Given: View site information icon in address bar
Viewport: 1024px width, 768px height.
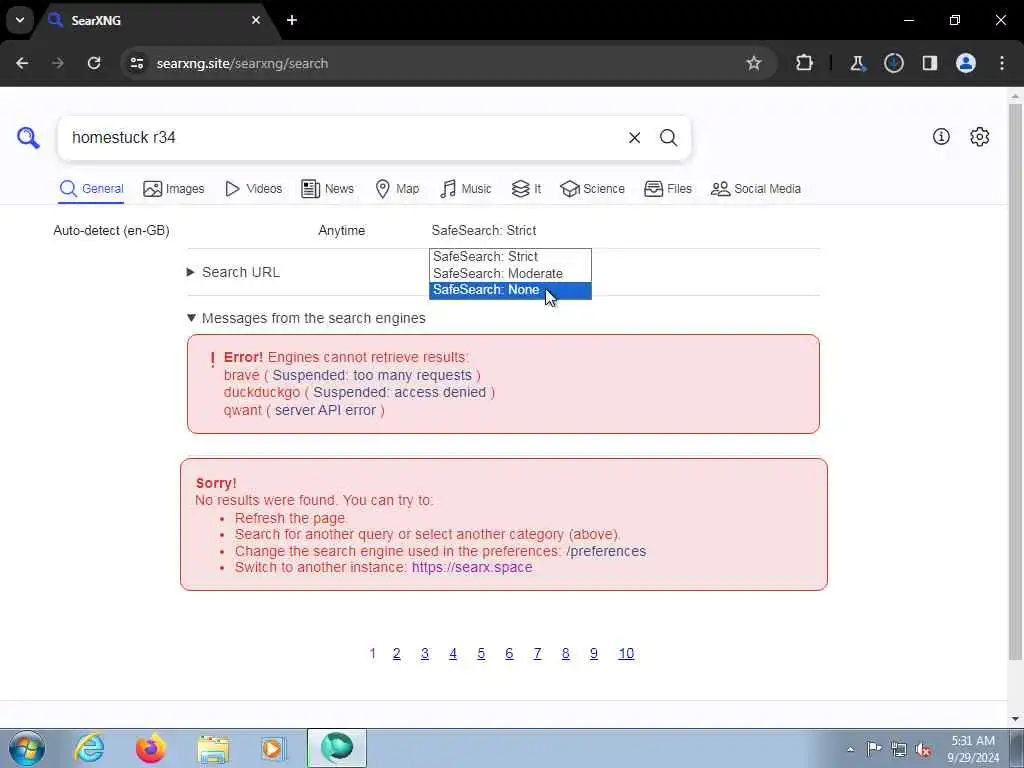Looking at the screenshot, I should coord(137,63).
